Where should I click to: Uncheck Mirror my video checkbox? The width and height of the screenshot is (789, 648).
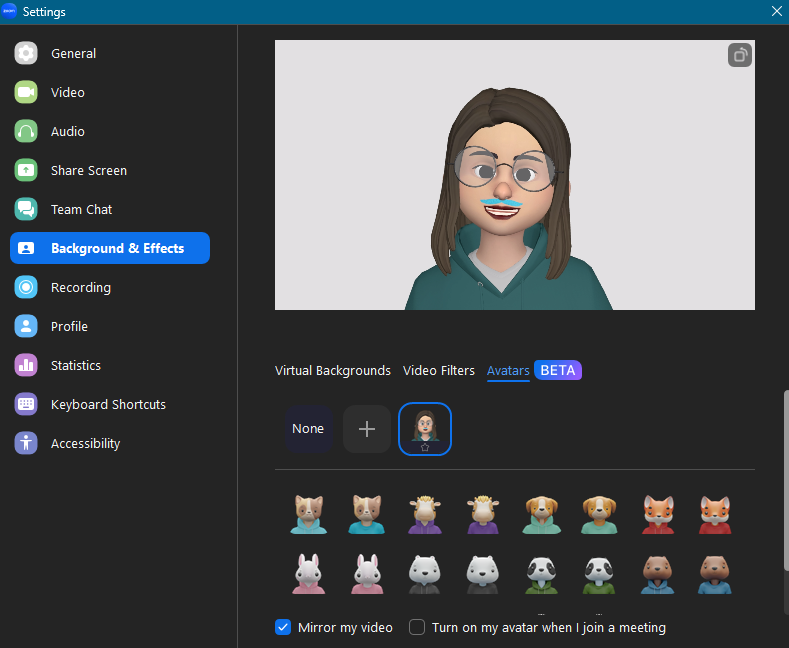(x=283, y=628)
